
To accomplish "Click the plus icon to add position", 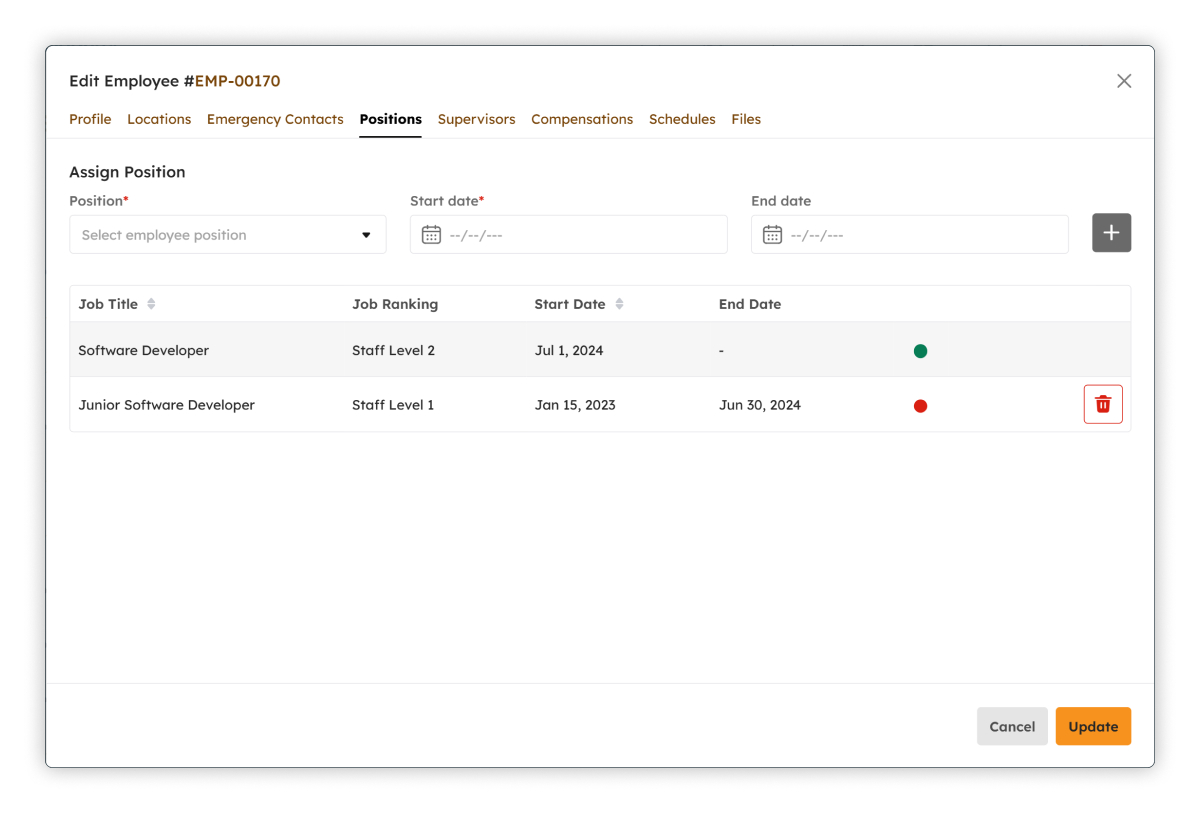I will tap(1111, 233).
